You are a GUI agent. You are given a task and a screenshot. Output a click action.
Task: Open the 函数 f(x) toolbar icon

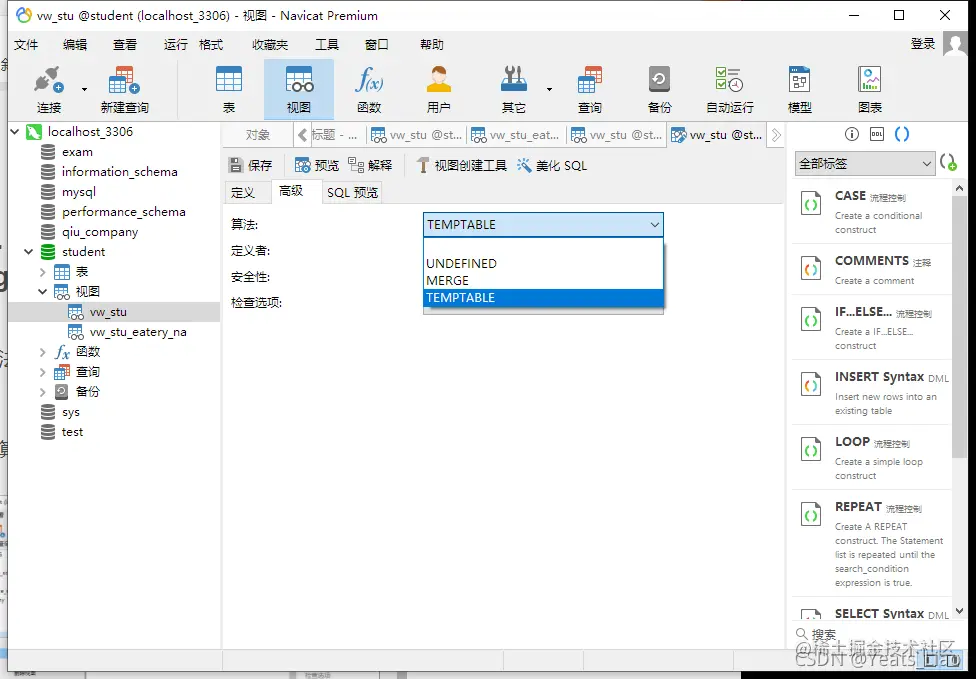(x=369, y=90)
